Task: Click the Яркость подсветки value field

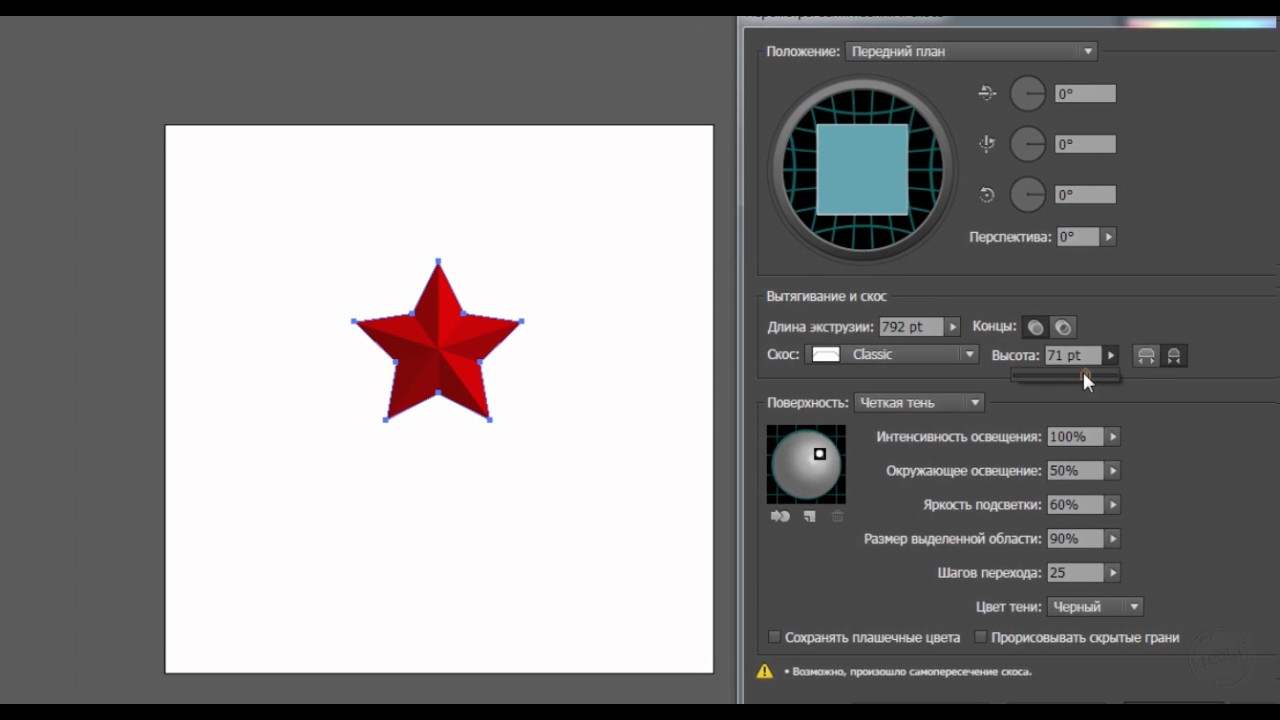Action: point(1075,505)
